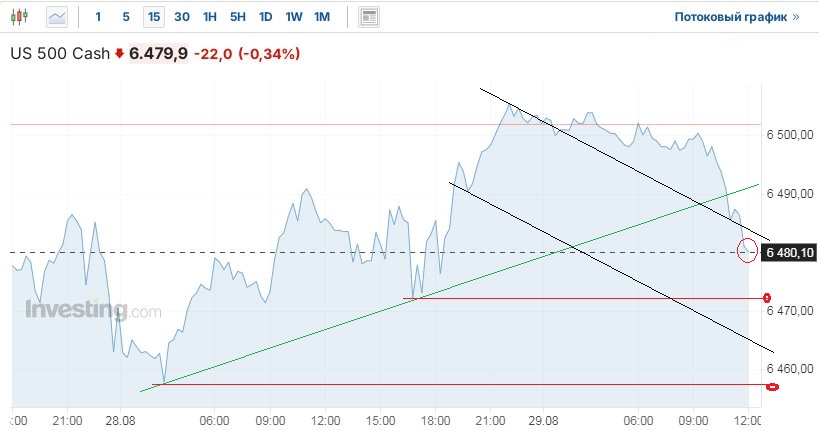Choose the 1D daily timeframe
The height and width of the screenshot is (431, 819).
point(265,17)
